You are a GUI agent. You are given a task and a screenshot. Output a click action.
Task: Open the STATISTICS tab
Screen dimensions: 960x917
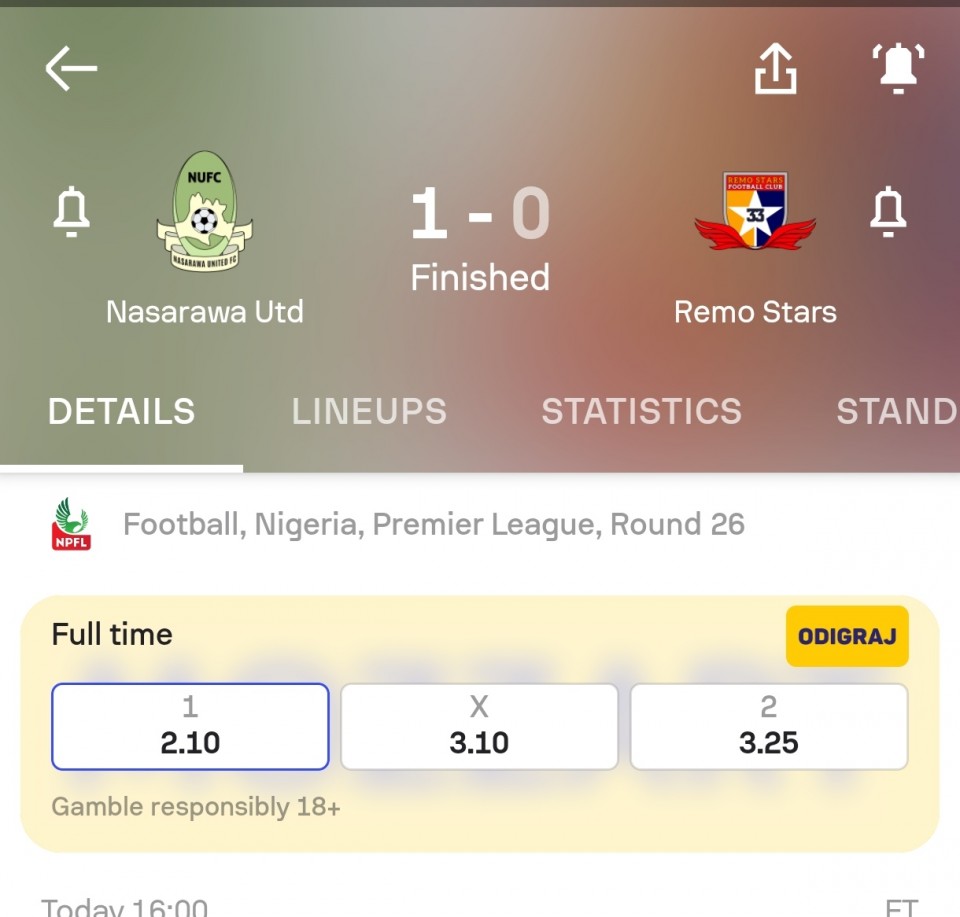pyautogui.click(x=642, y=411)
